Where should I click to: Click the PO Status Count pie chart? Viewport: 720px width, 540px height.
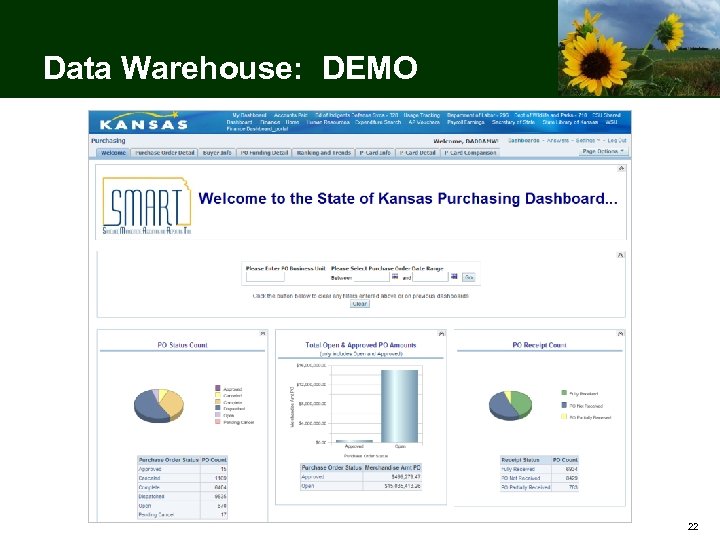[x=159, y=405]
